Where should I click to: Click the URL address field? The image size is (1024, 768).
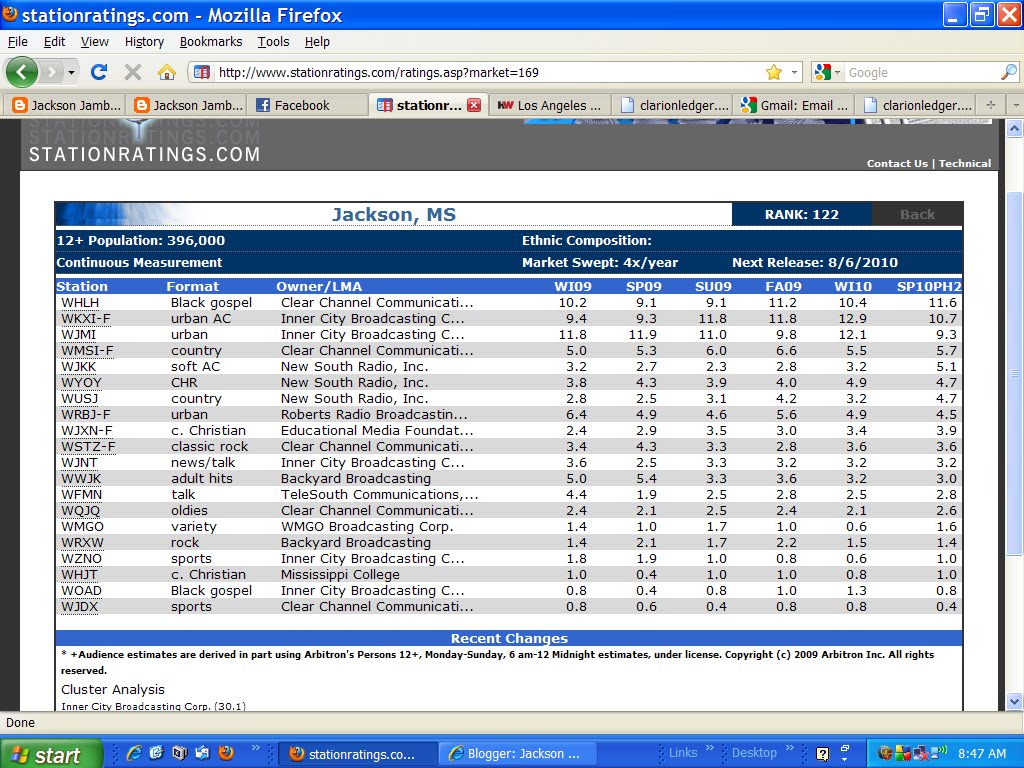[488, 72]
